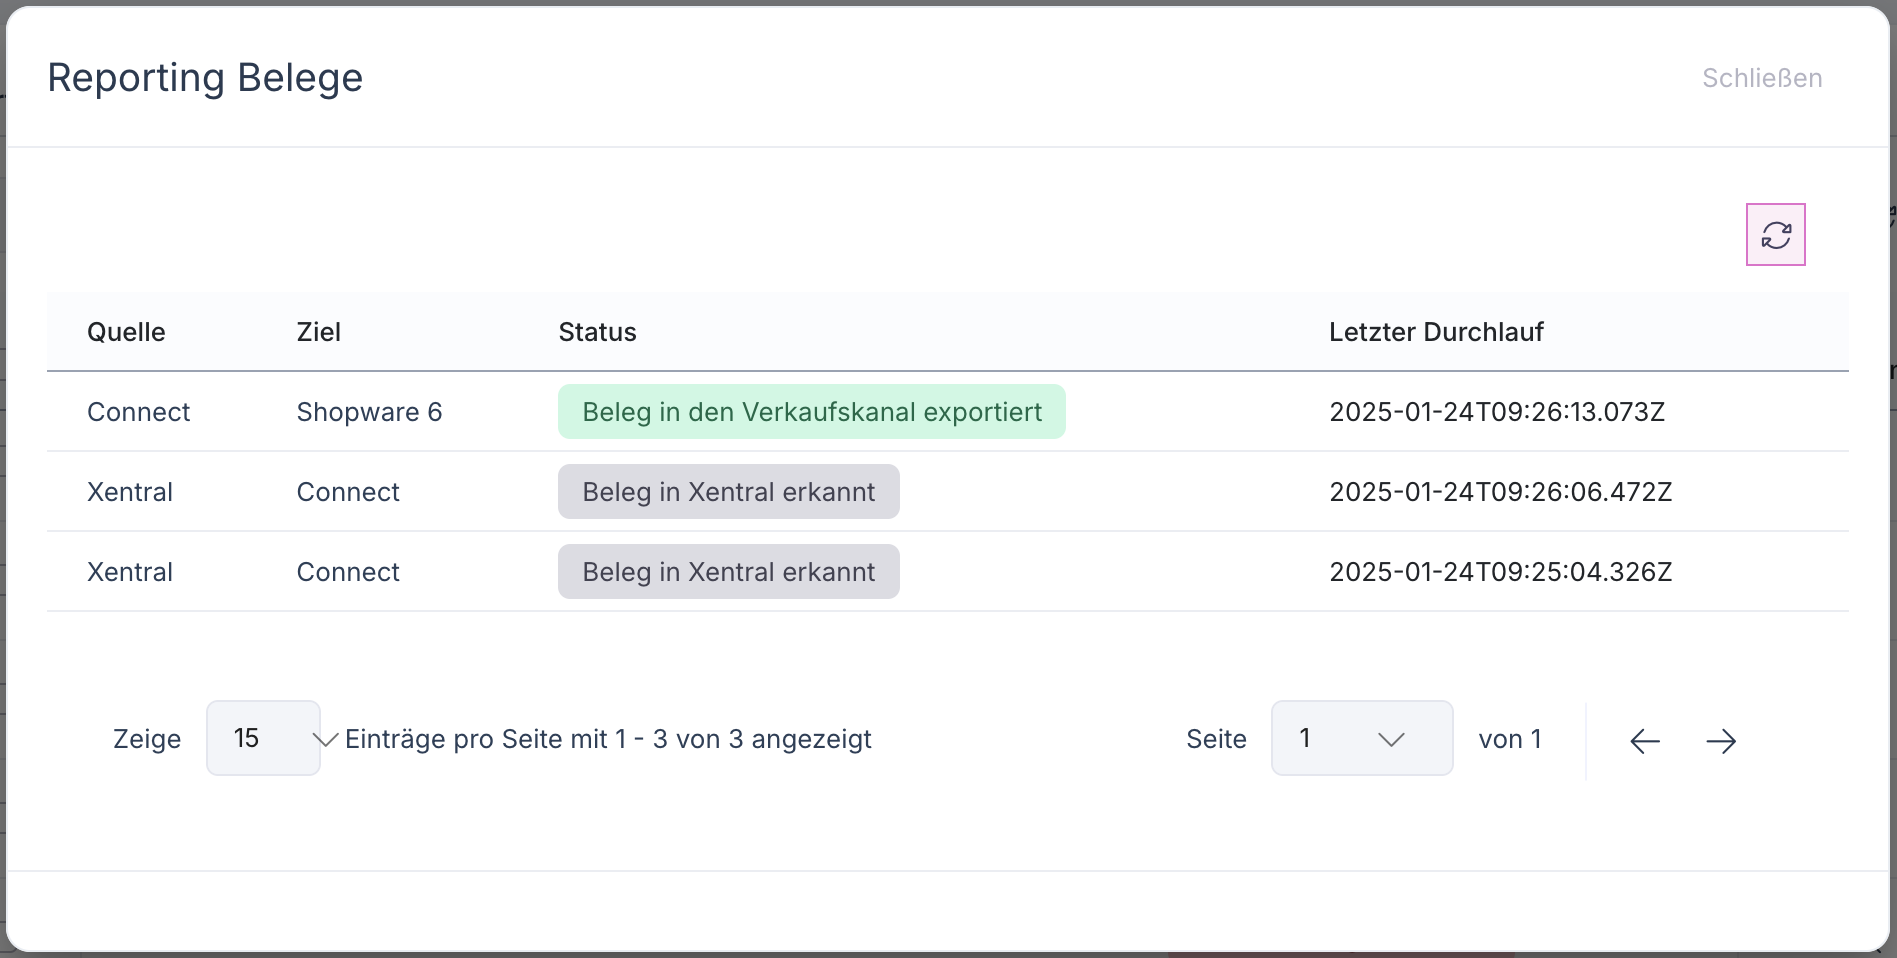Click the Status column header
This screenshot has width=1897, height=958.
597,332
